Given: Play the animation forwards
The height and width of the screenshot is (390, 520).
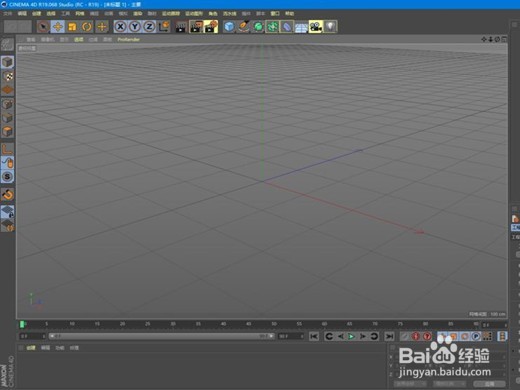Looking at the screenshot, I should tap(351, 336).
